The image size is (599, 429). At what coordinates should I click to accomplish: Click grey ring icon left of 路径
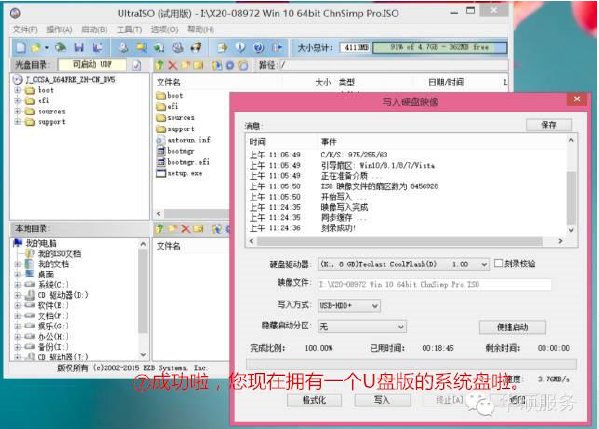tap(243, 65)
